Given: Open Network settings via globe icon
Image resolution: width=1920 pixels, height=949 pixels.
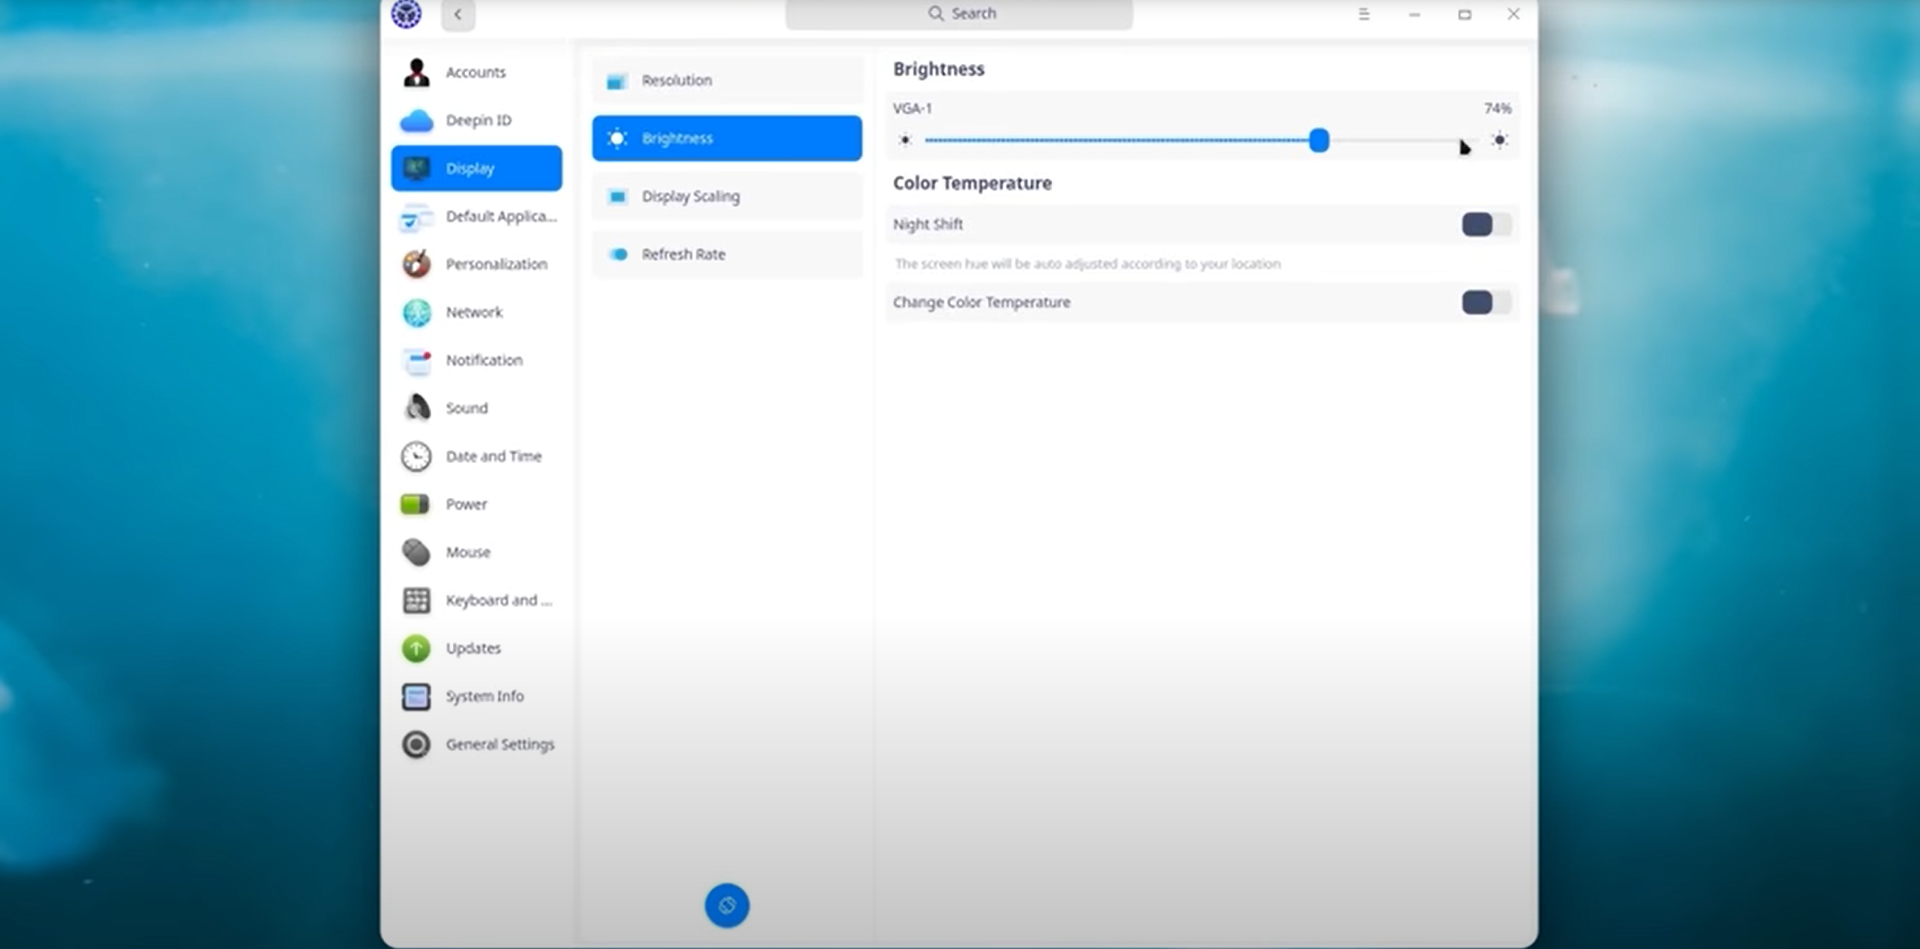Looking at the screenshot, I should (415, 312).
